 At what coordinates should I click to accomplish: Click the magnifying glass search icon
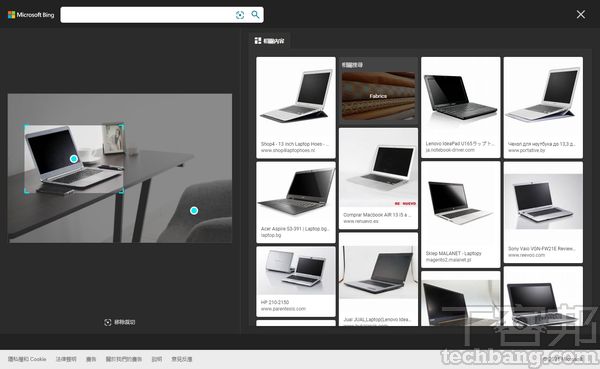coord(255,15)
